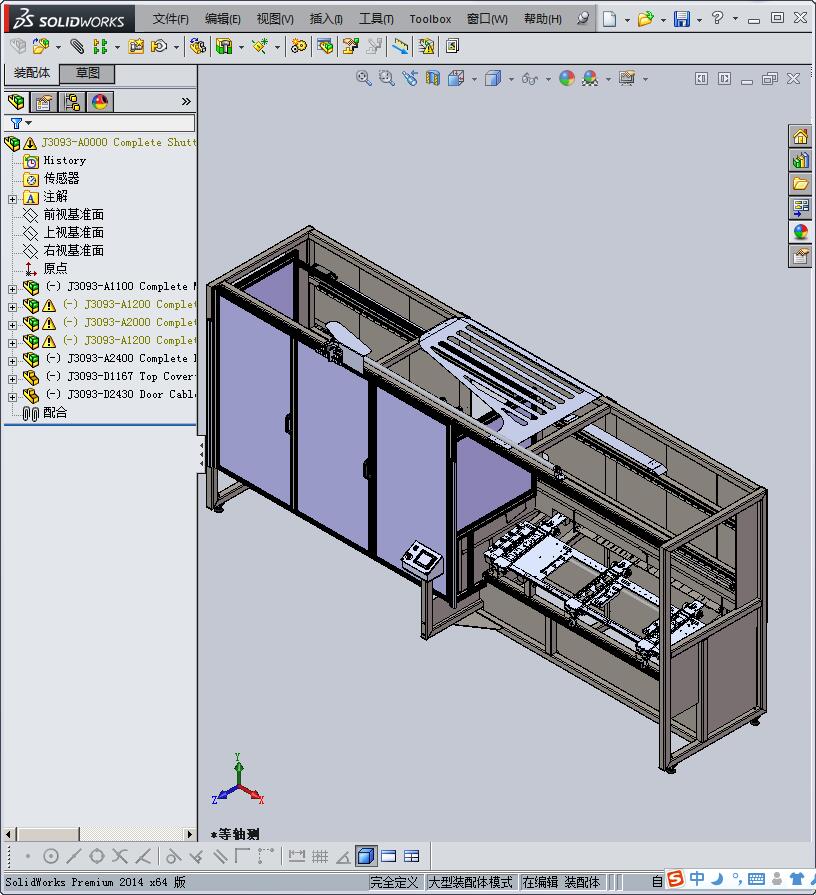Switch to DisplayManager tab icon

coord(100,102)
